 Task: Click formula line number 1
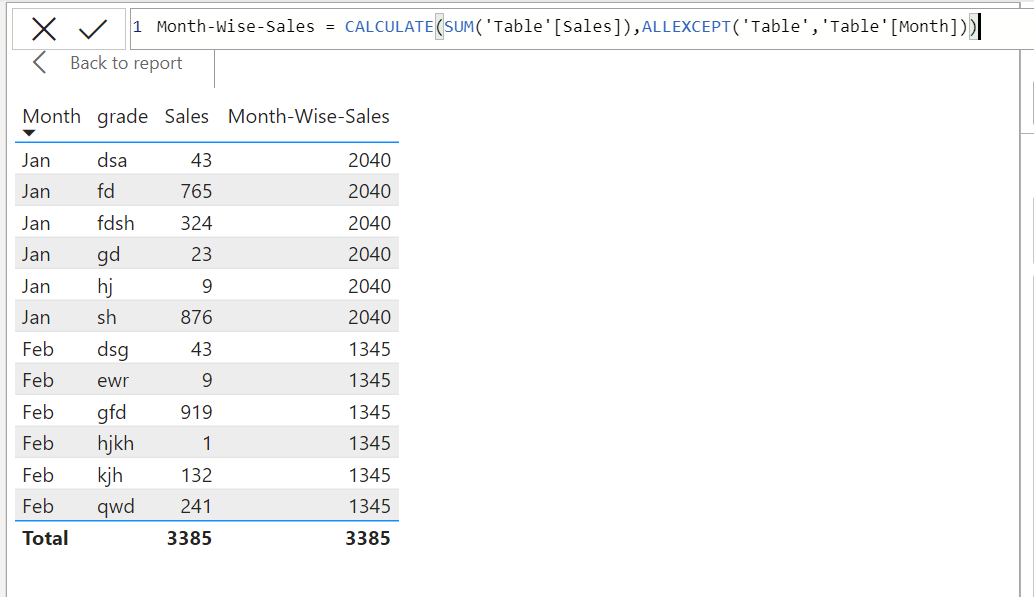pos(137,27)
